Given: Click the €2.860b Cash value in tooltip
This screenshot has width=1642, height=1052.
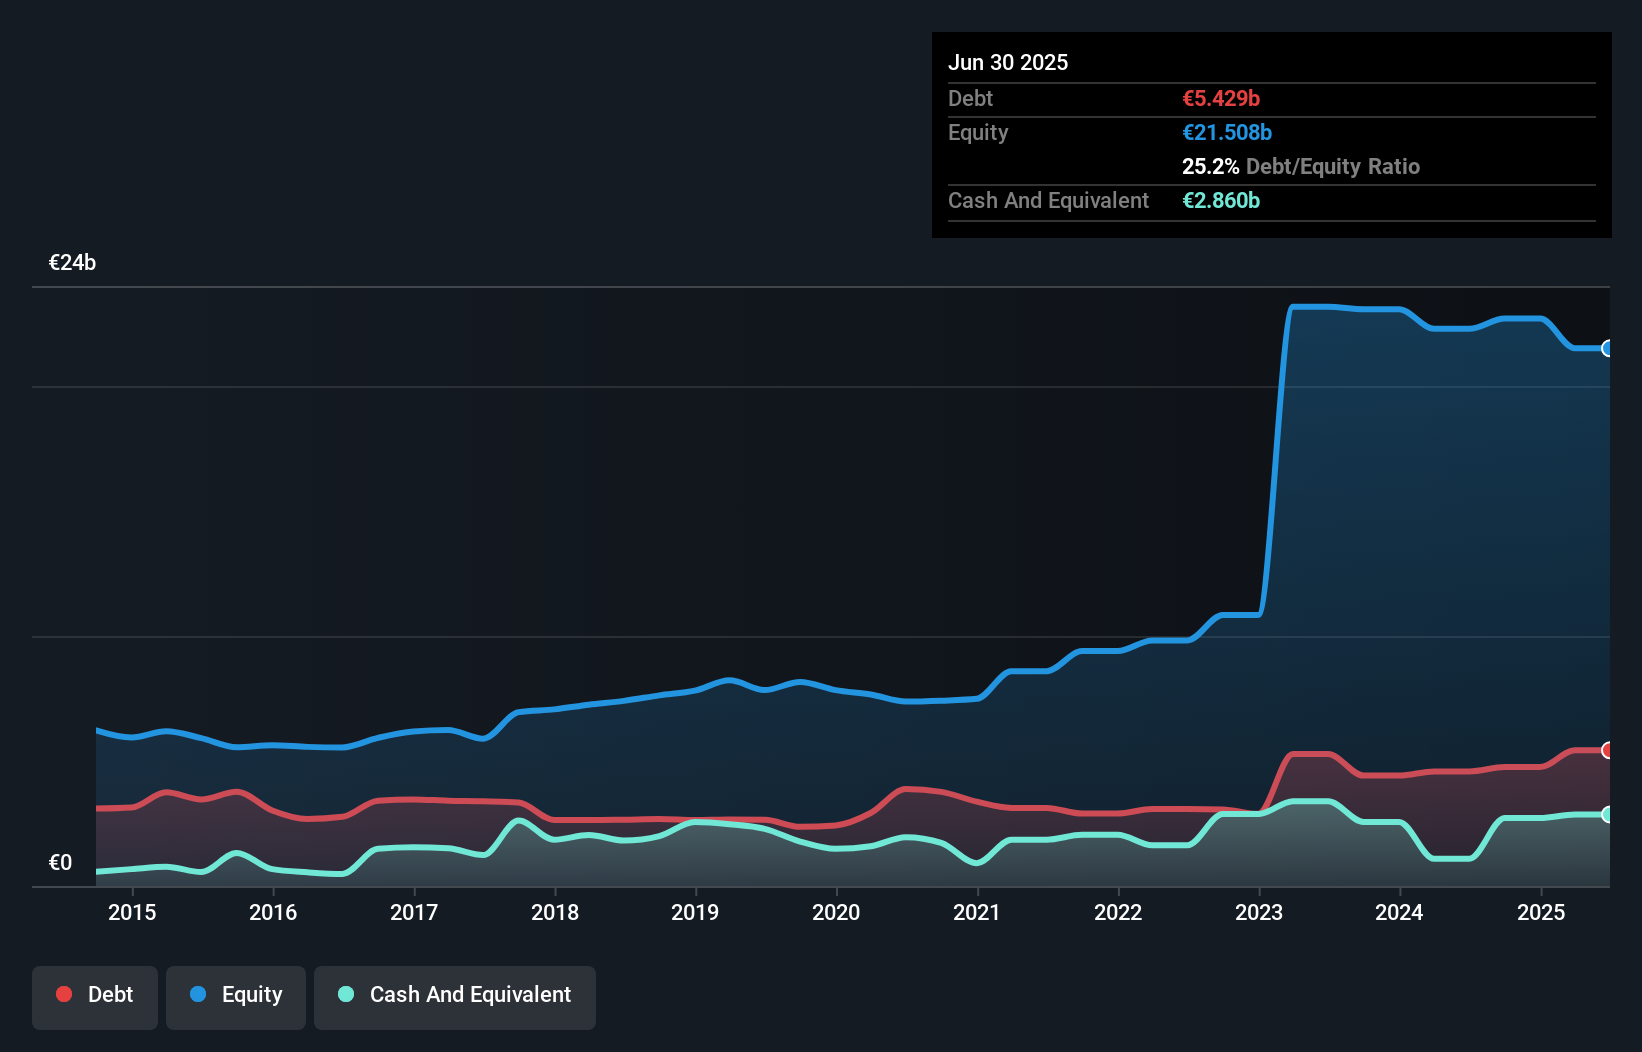Looking at the screenshot, I should point(1221,200).
